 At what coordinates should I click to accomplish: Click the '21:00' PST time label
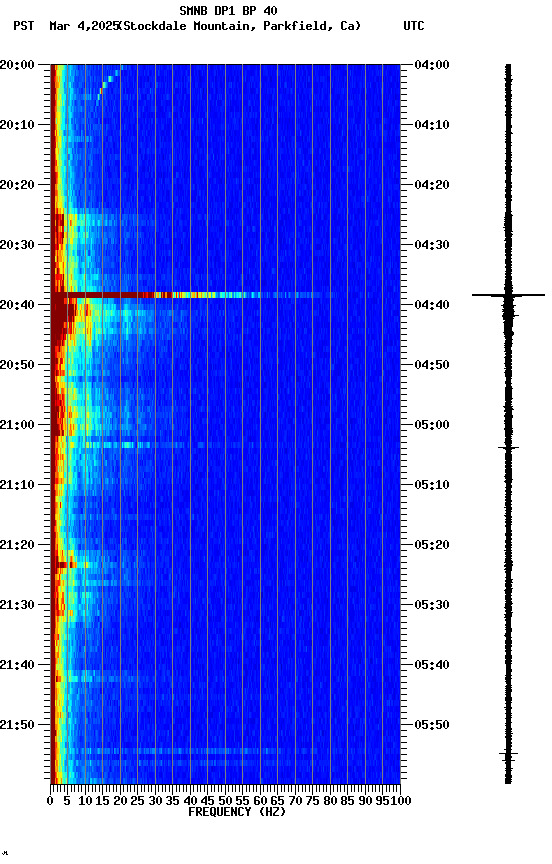tap(17, 425)
